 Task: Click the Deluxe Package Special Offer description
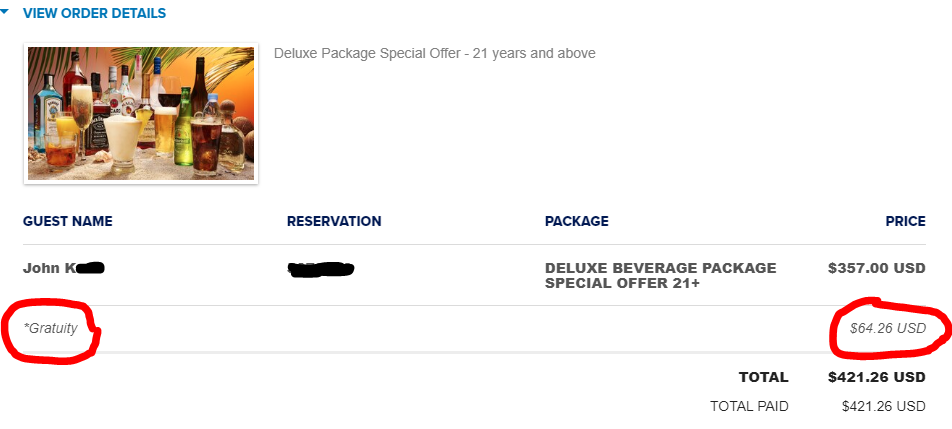pos(435,53)
